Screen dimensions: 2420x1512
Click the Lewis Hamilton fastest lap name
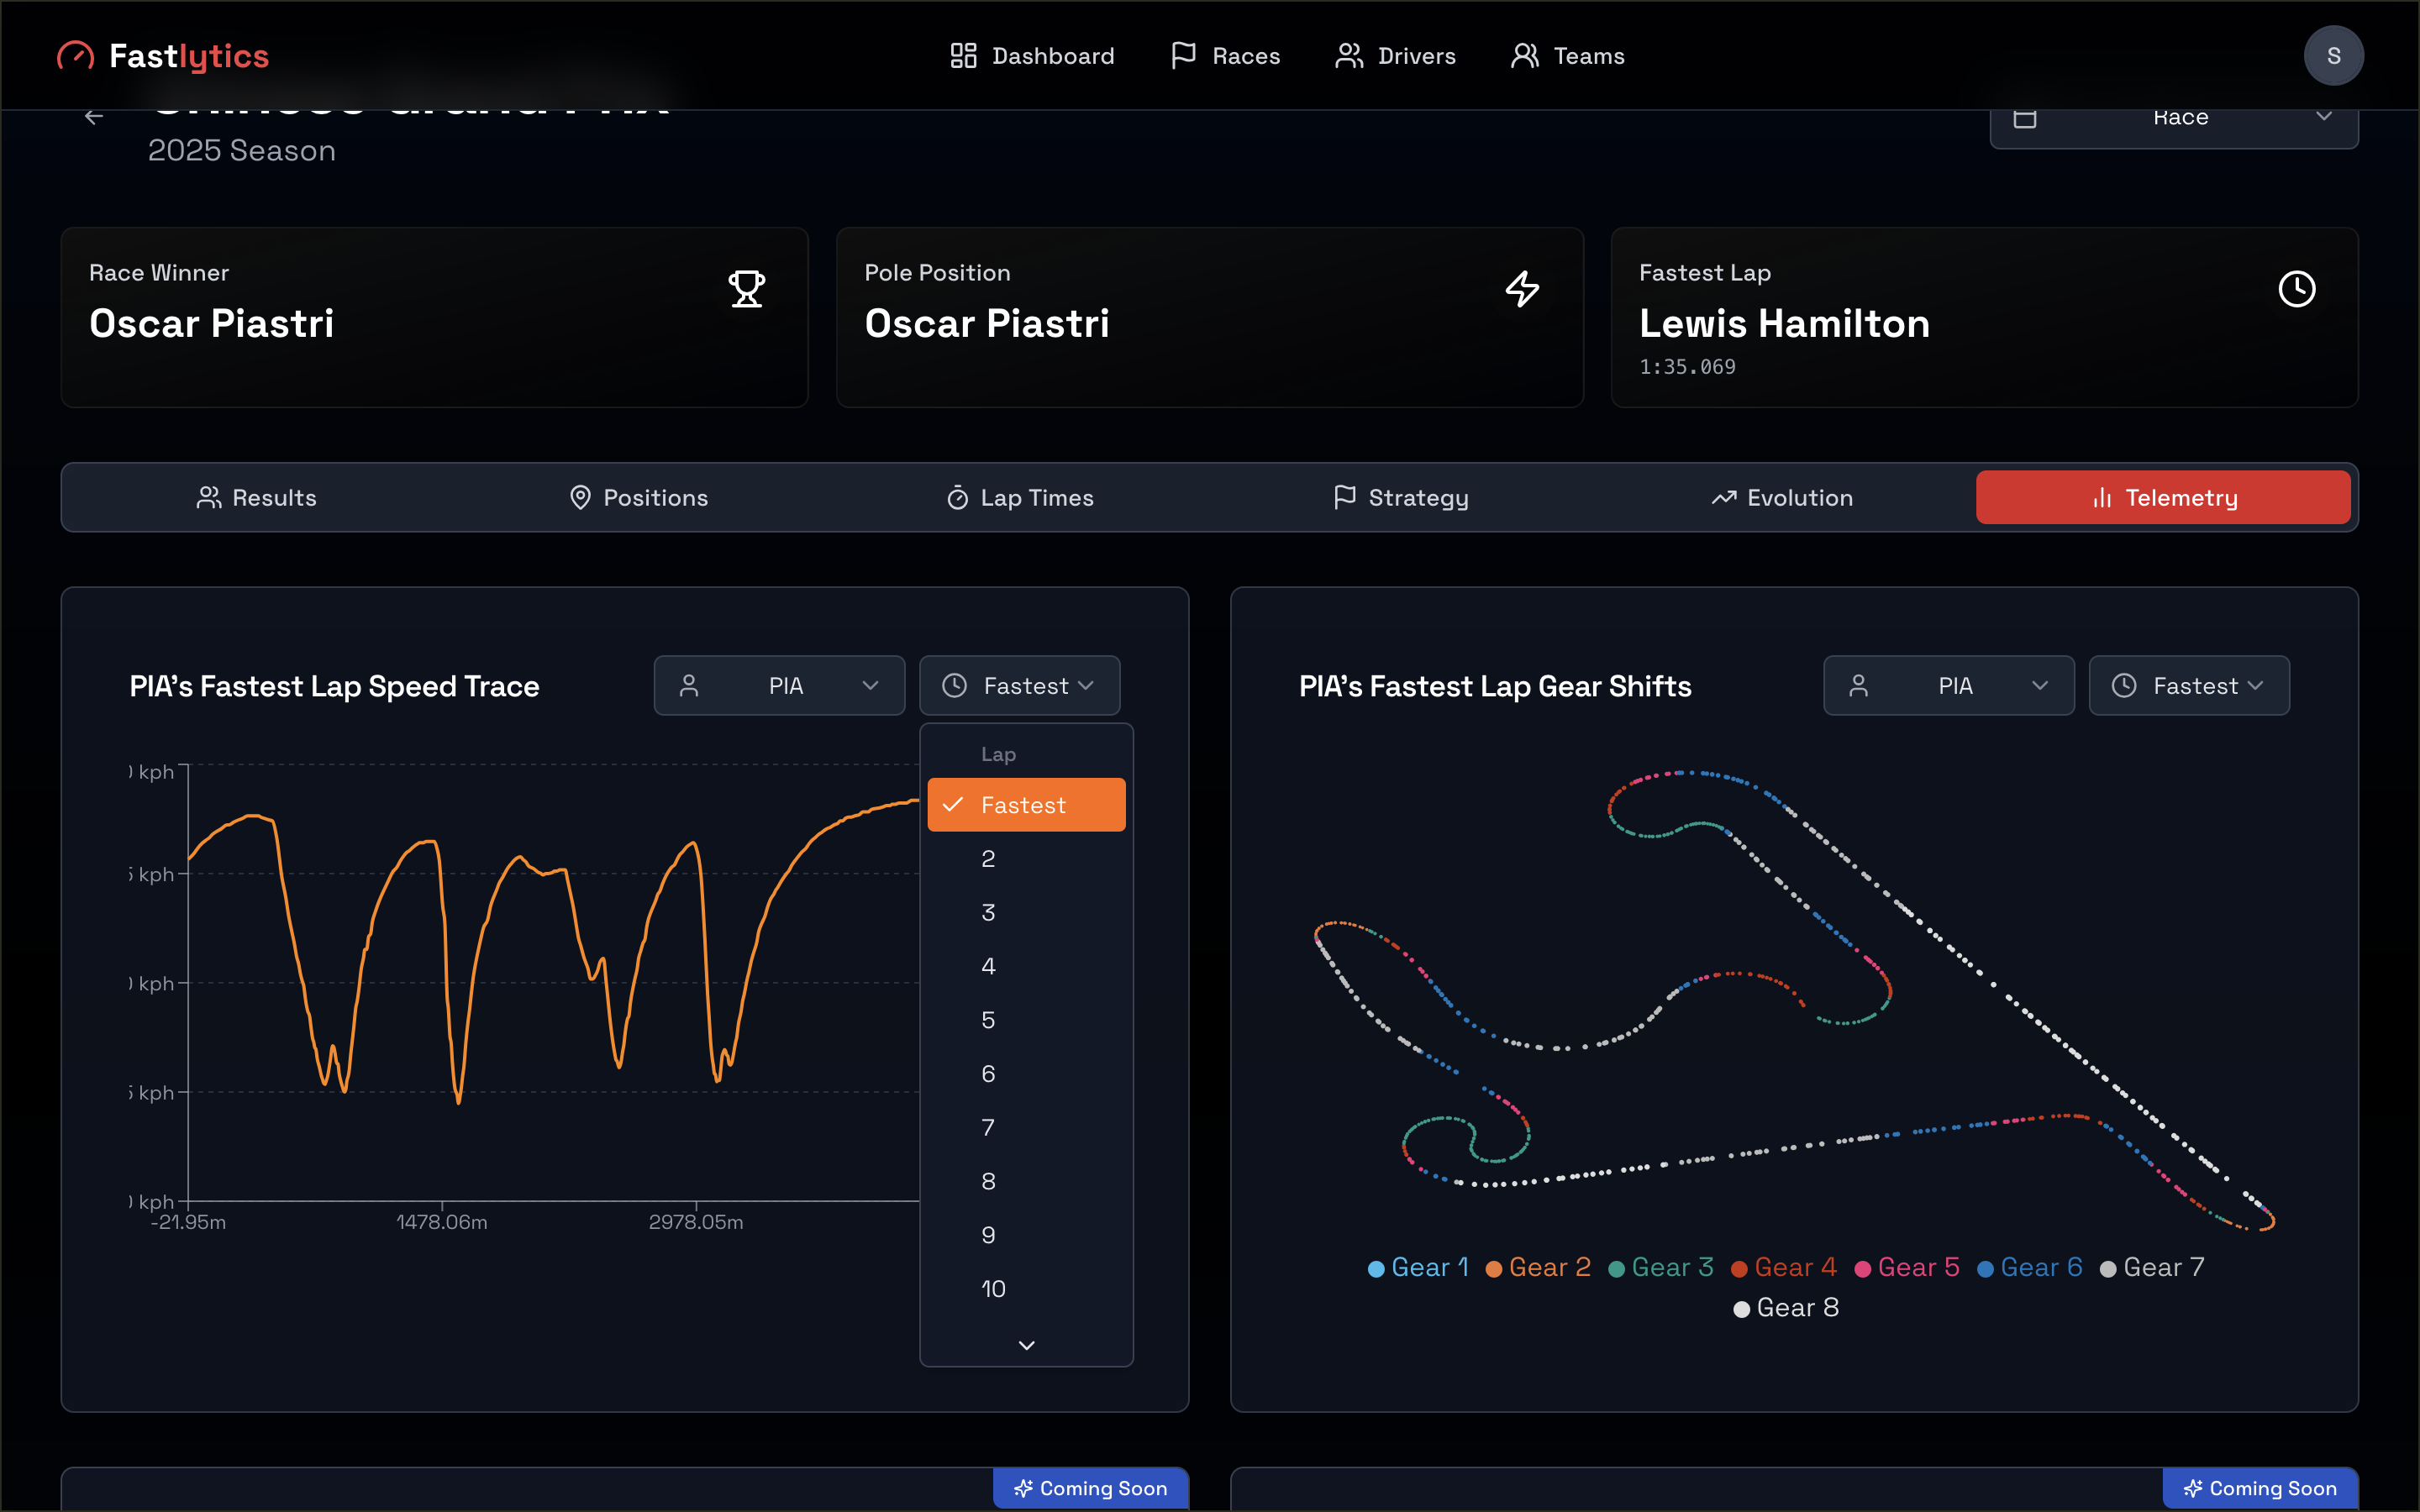[x=1784, y=323]
